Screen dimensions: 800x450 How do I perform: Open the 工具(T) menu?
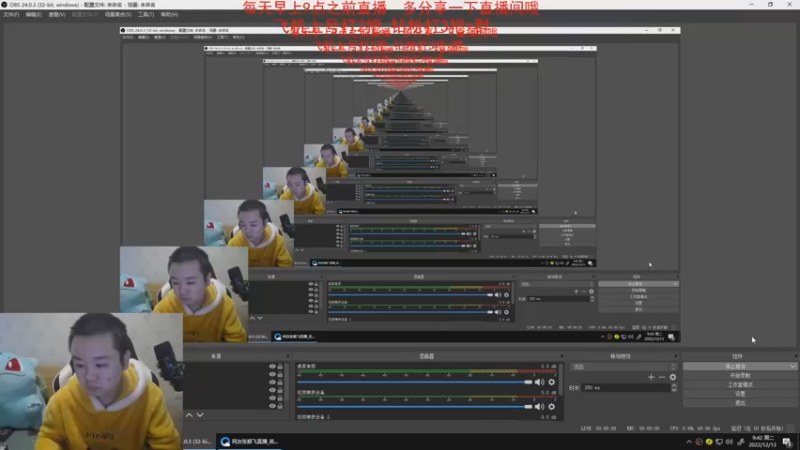[146, 15]
